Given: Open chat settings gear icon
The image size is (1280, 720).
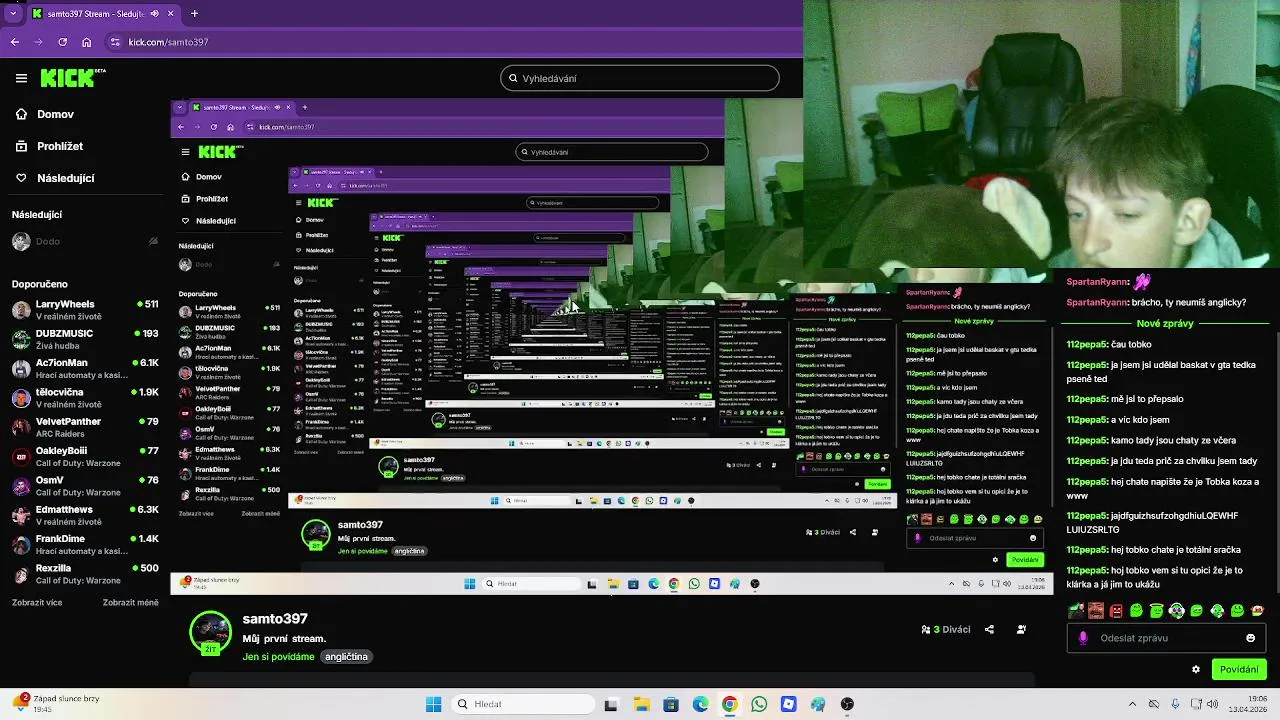Looking at the screenshot, I should 1195,670.
